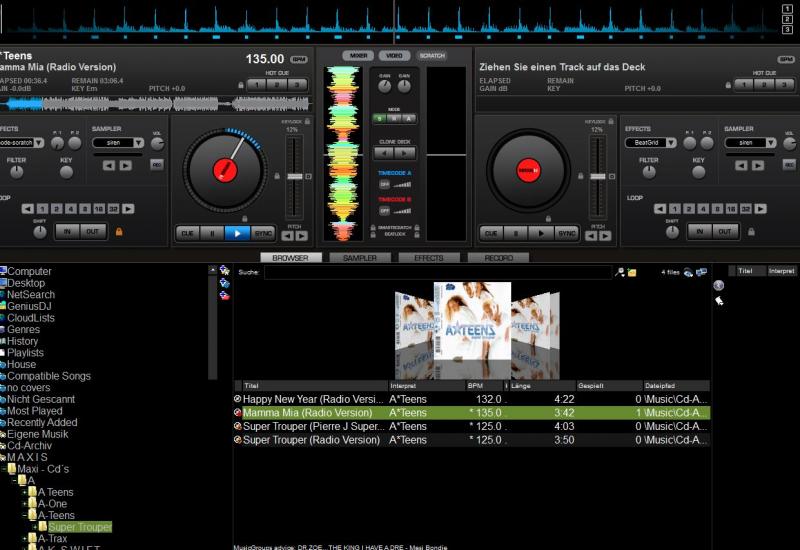The height and width of the screenshot is (550, 800).
Task: Click the left deck play button
Action: [237, 233]
